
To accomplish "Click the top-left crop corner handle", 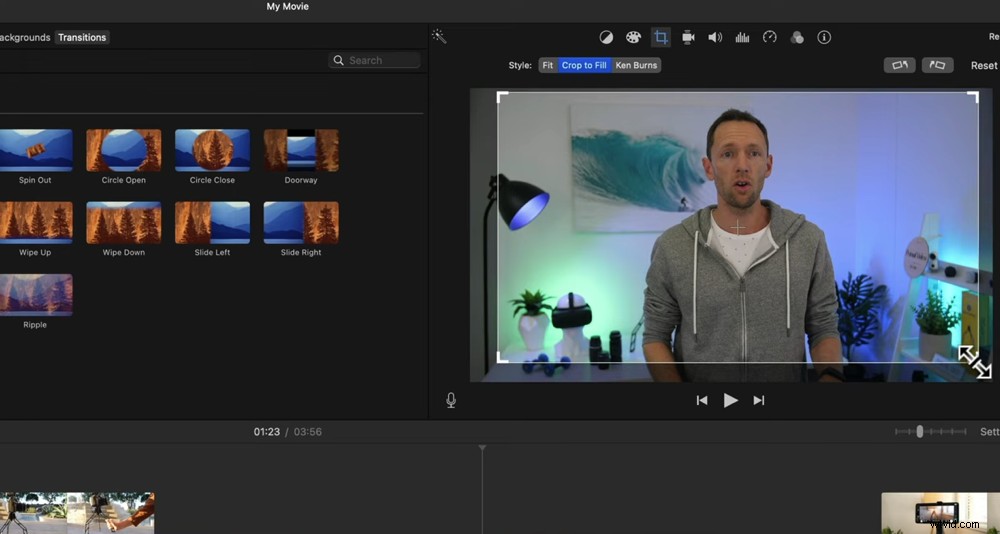I will (502, 96).
